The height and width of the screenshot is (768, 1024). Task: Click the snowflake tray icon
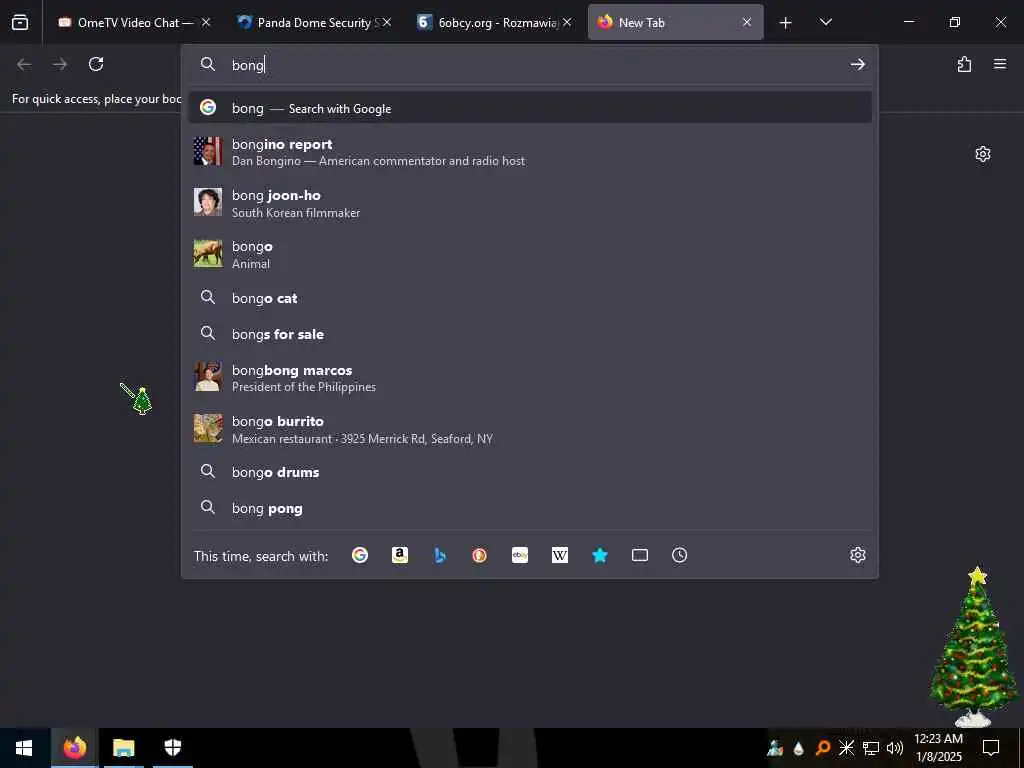click(846, 748)
